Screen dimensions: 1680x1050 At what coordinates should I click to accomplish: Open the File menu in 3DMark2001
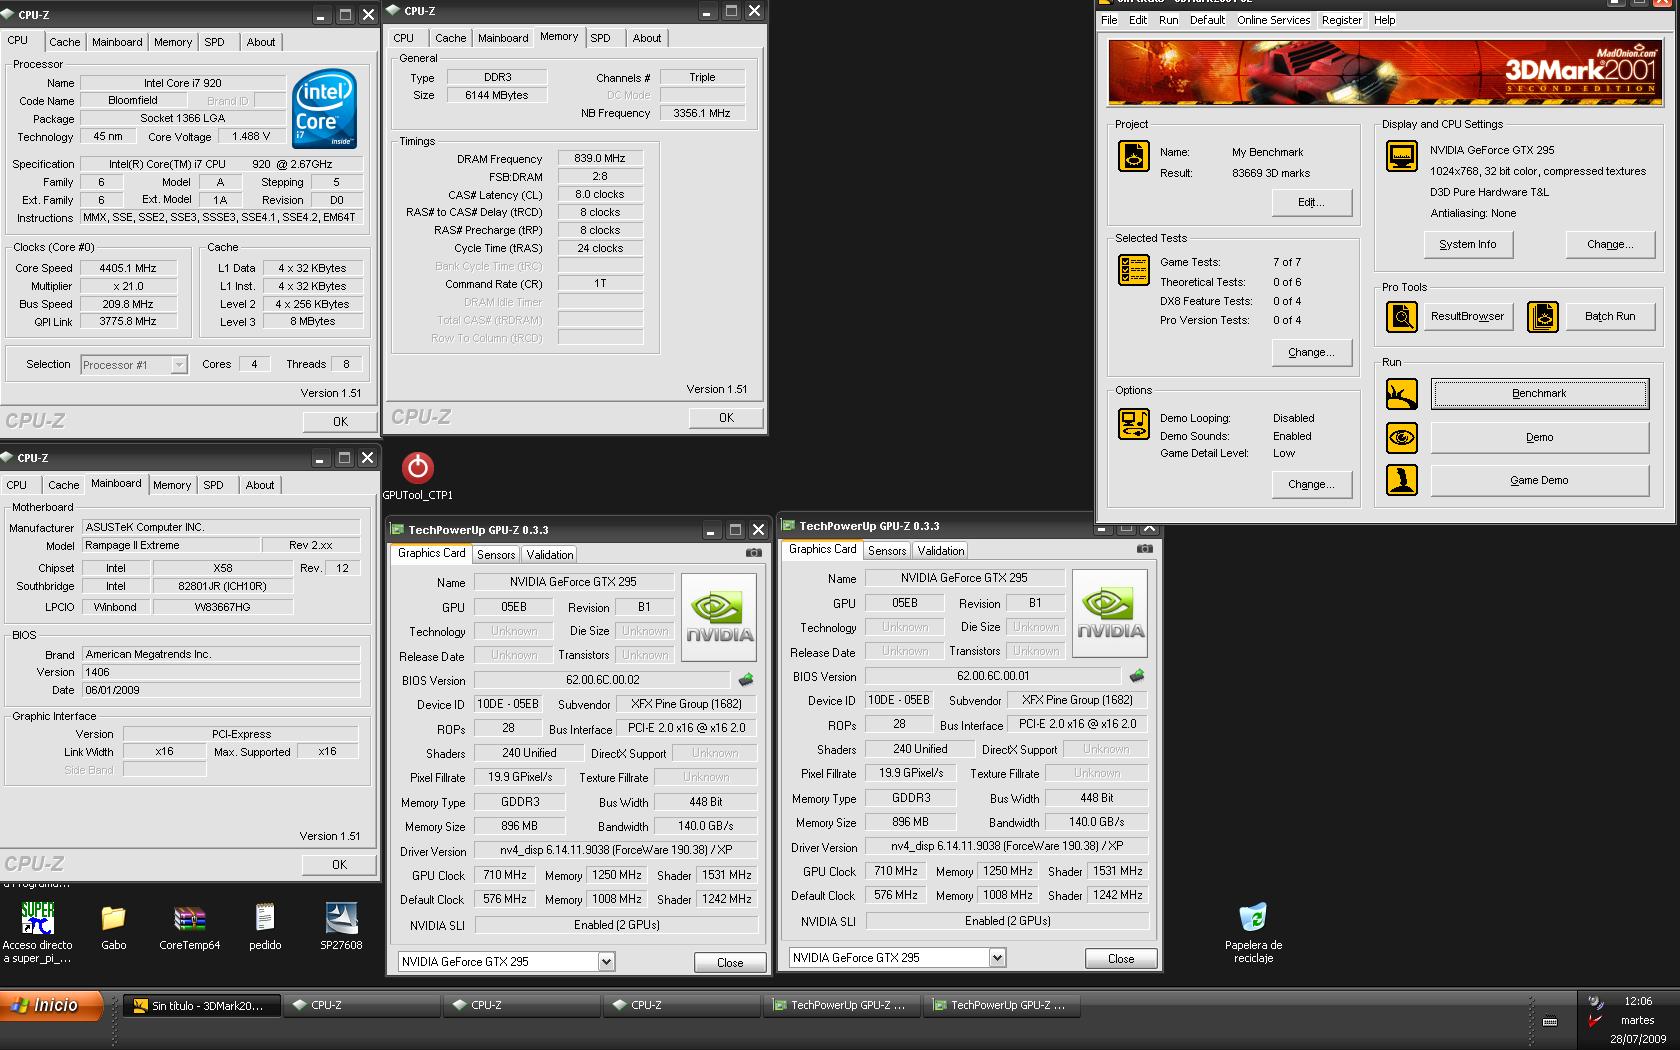(1109, 20)
